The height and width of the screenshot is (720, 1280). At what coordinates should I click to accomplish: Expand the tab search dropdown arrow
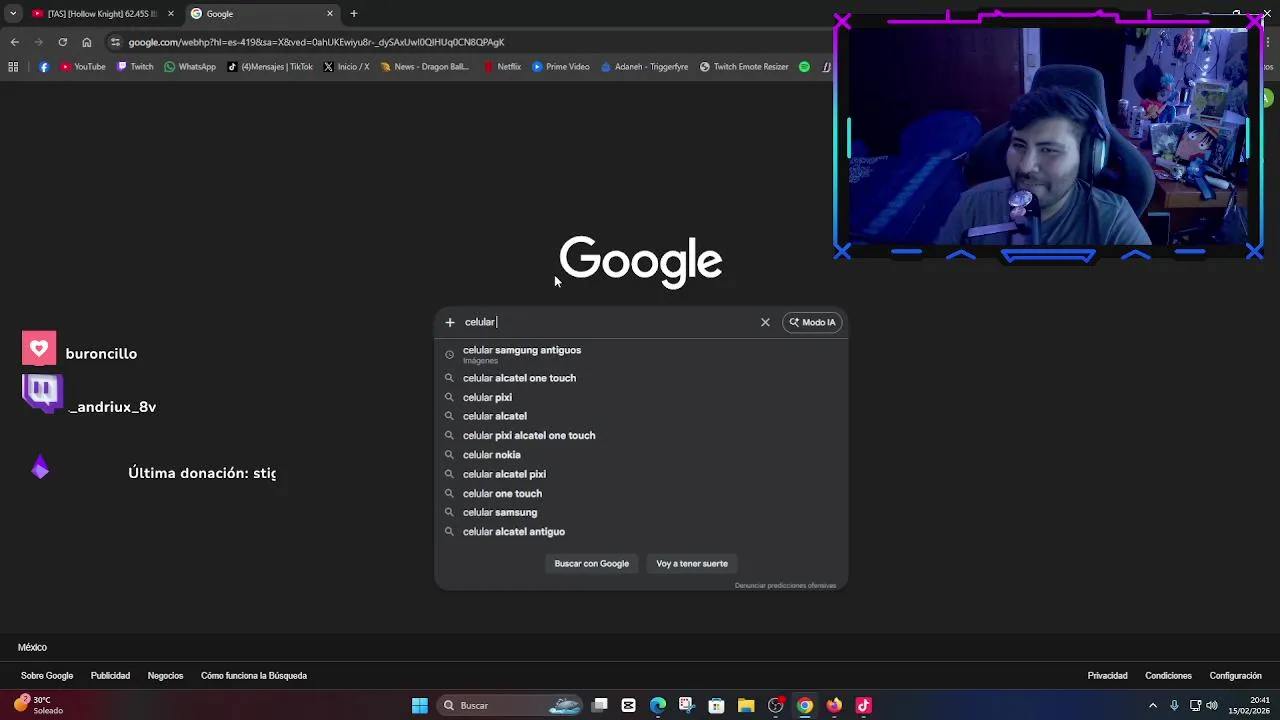[12, 14]
